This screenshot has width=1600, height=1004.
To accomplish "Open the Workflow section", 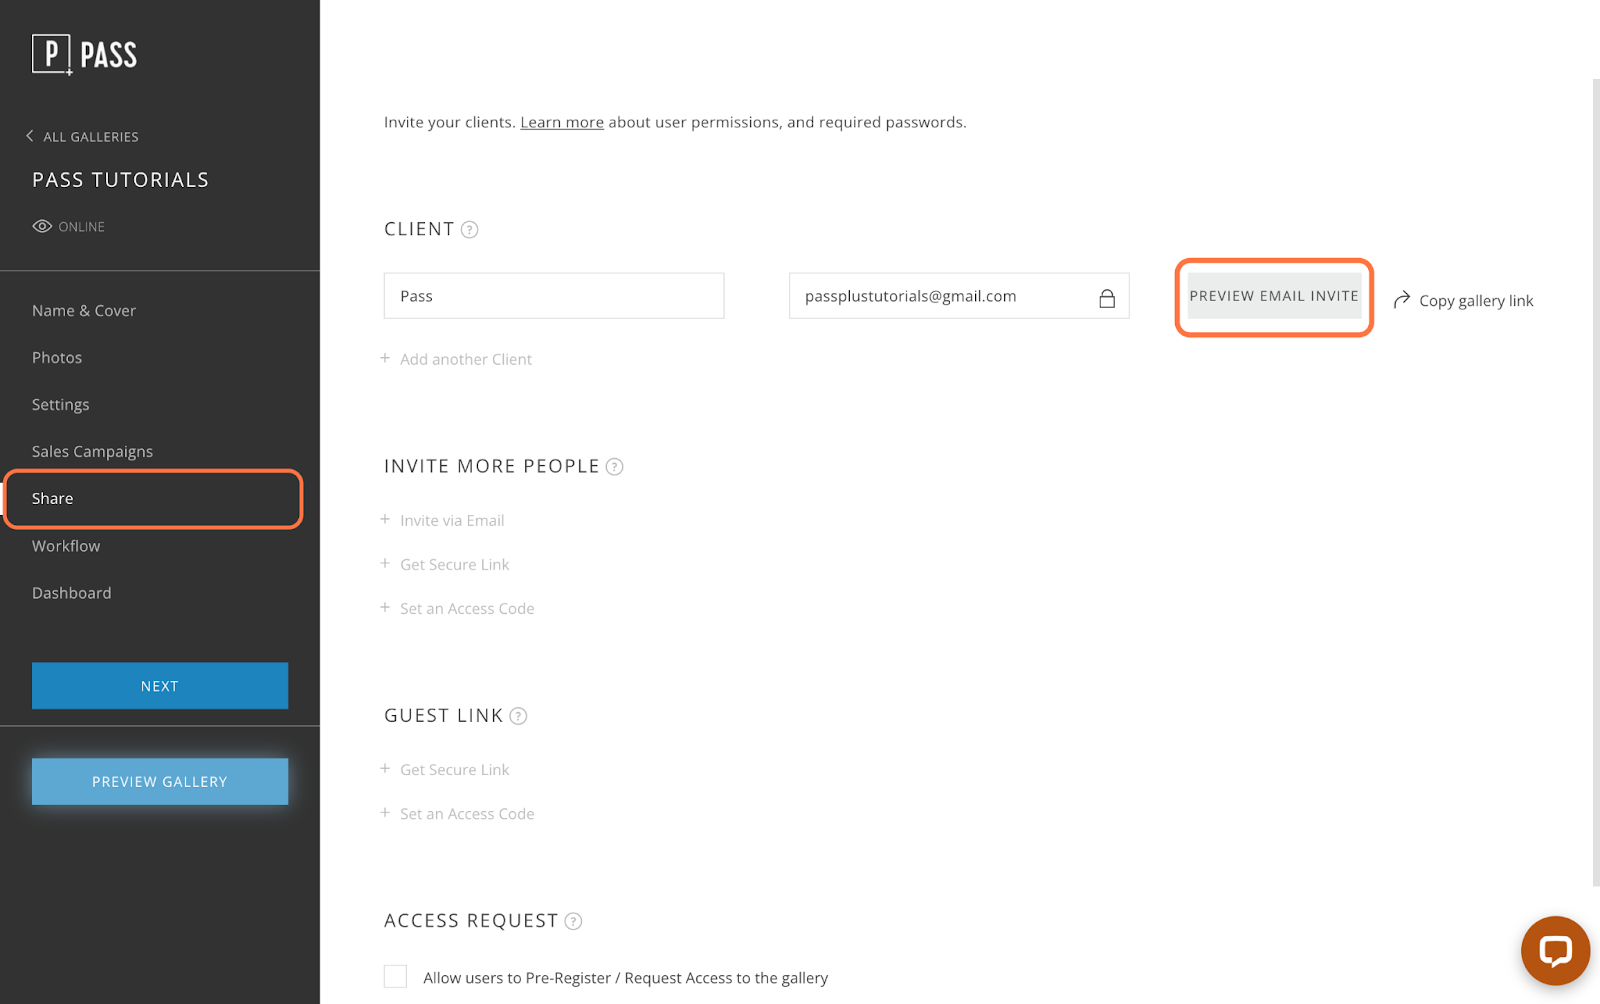I will click(66, 546).
